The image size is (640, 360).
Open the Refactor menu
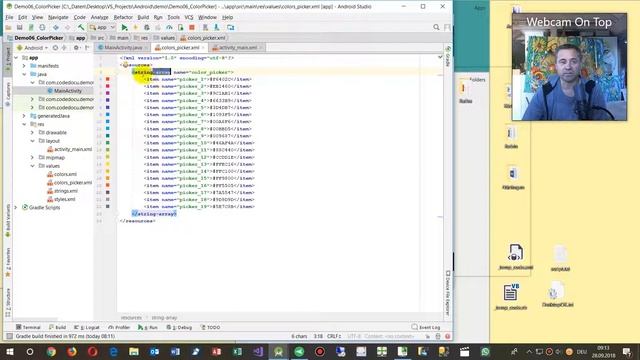[123, 17]
